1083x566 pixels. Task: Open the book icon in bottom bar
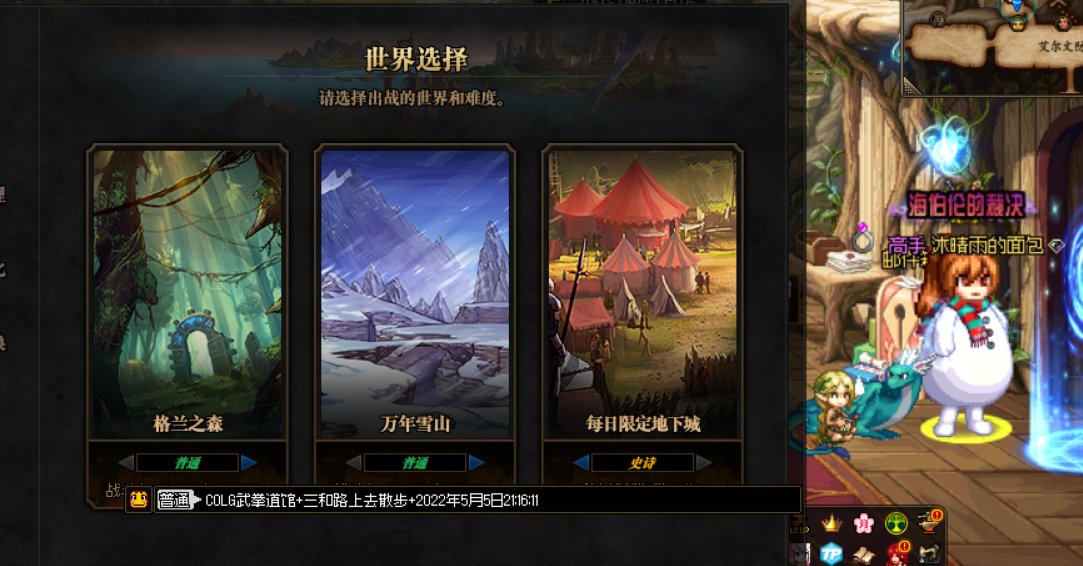pyautogui.click(x=863, y=554)
